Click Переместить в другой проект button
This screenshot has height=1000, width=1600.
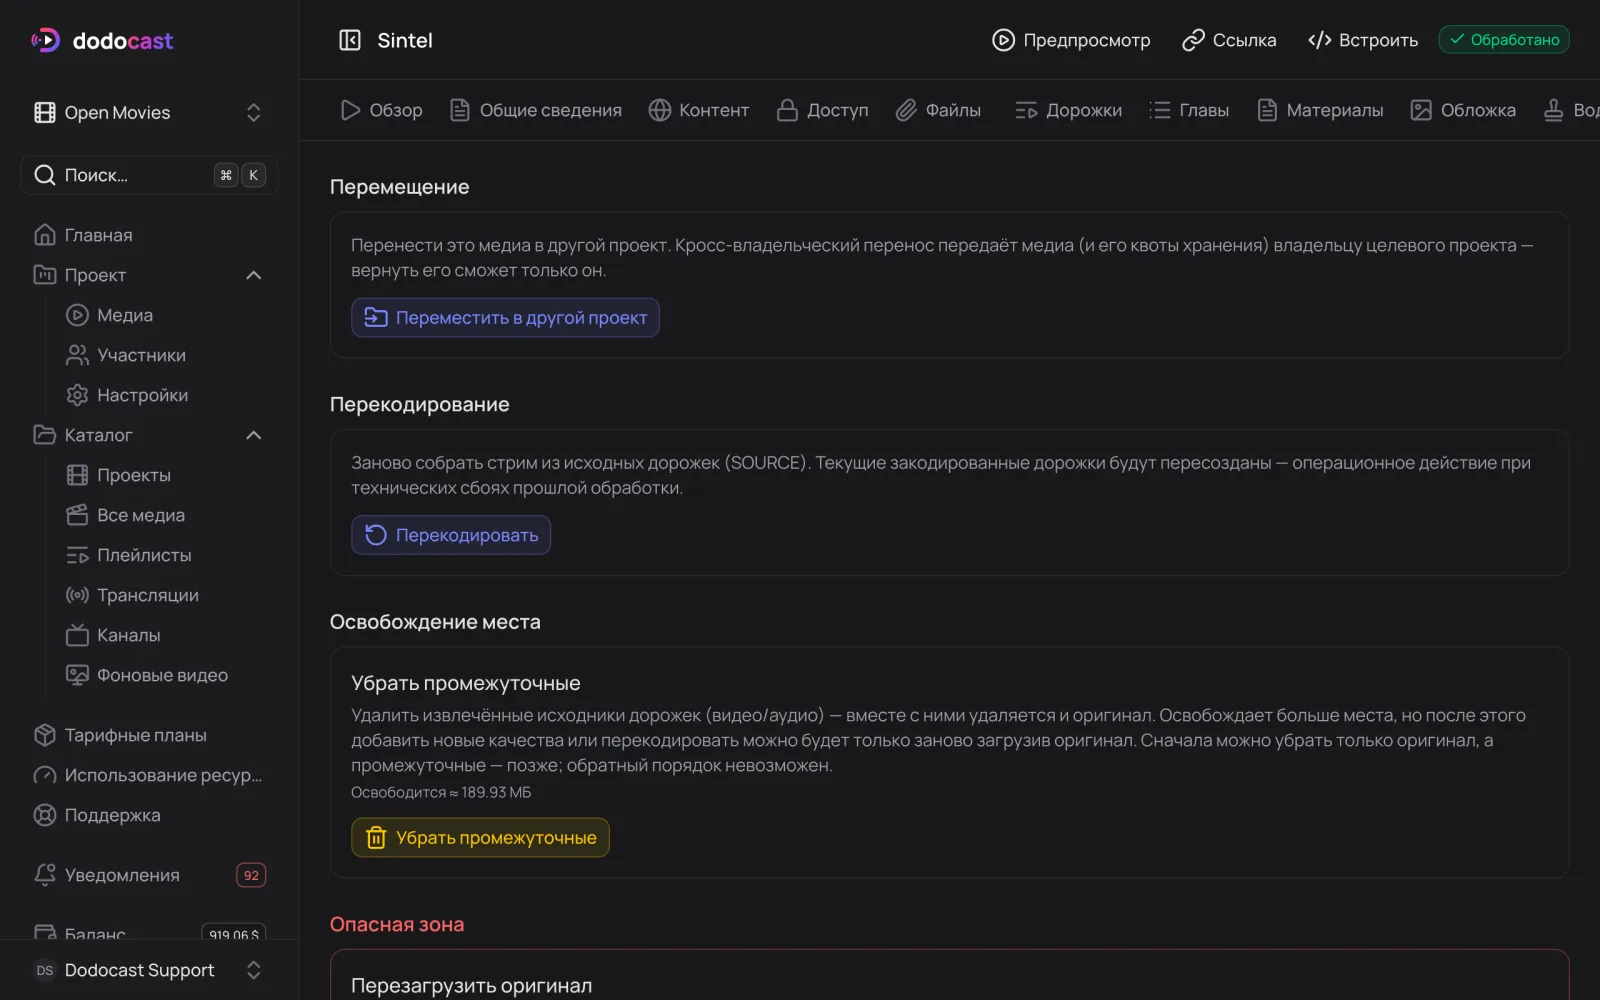pyautogui.click(x=505, y=317)
